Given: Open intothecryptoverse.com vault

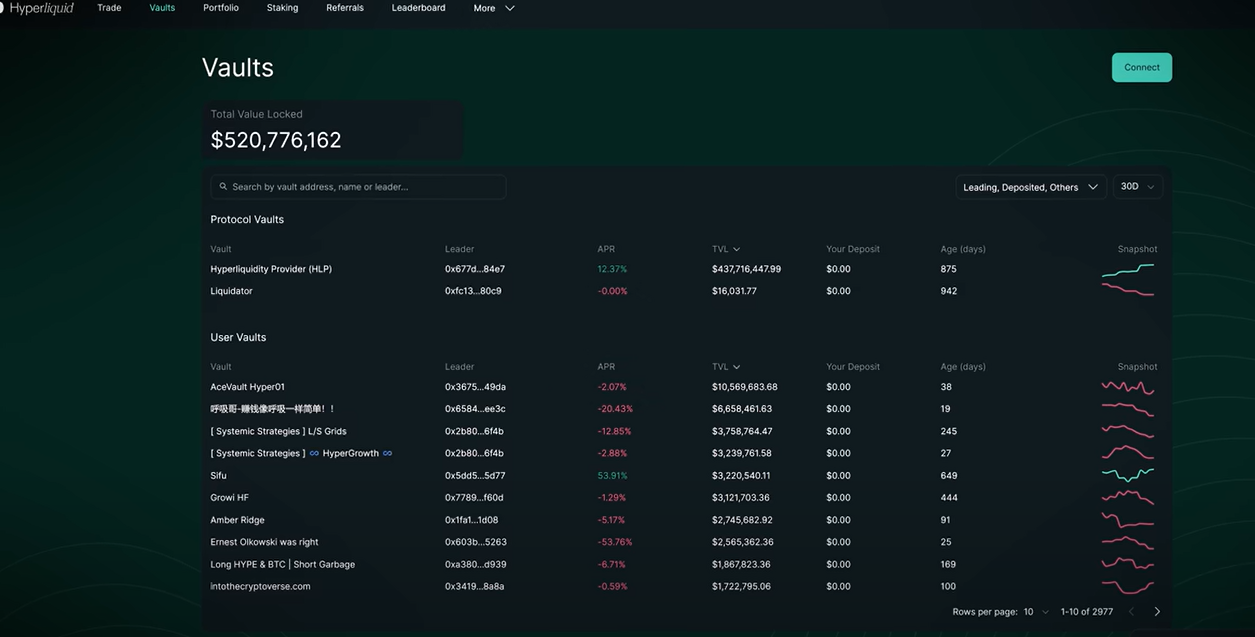Looking at the screenshot, I should point(260,586).
